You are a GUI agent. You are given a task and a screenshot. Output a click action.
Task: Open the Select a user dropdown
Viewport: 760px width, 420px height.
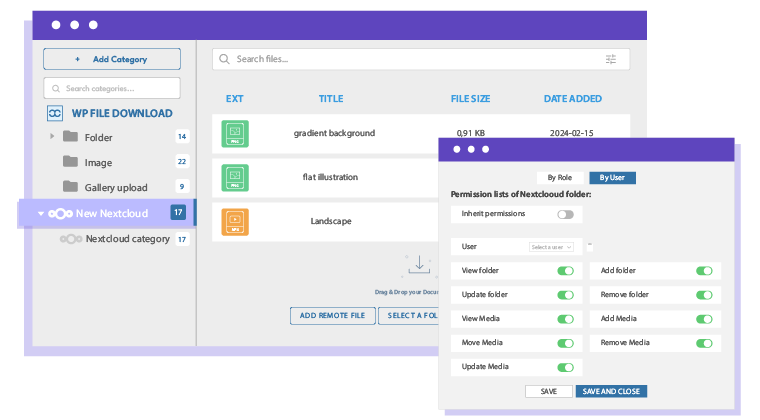tap(551, 246)
